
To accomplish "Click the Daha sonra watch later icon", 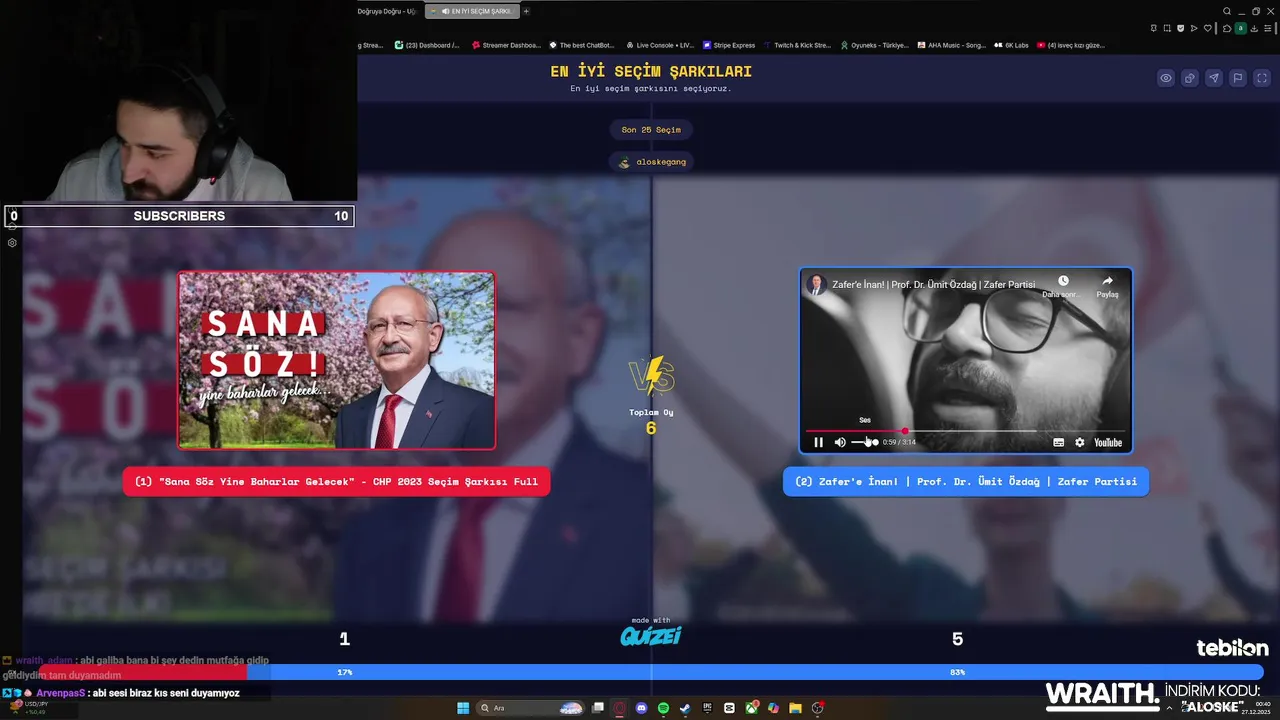I will (1063, 286).
